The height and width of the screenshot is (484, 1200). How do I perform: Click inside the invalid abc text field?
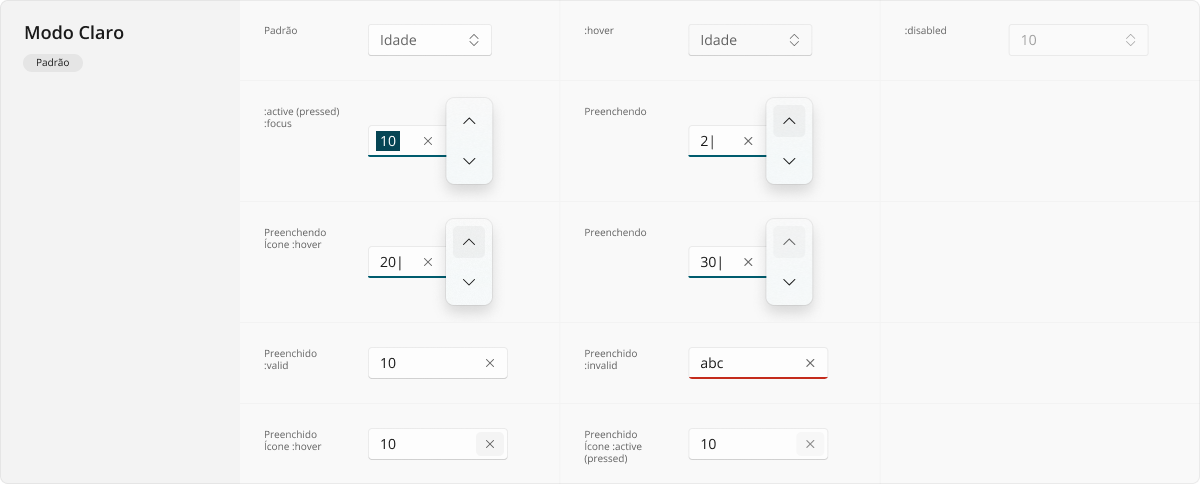pyautogui.click(x=758, y=363)
